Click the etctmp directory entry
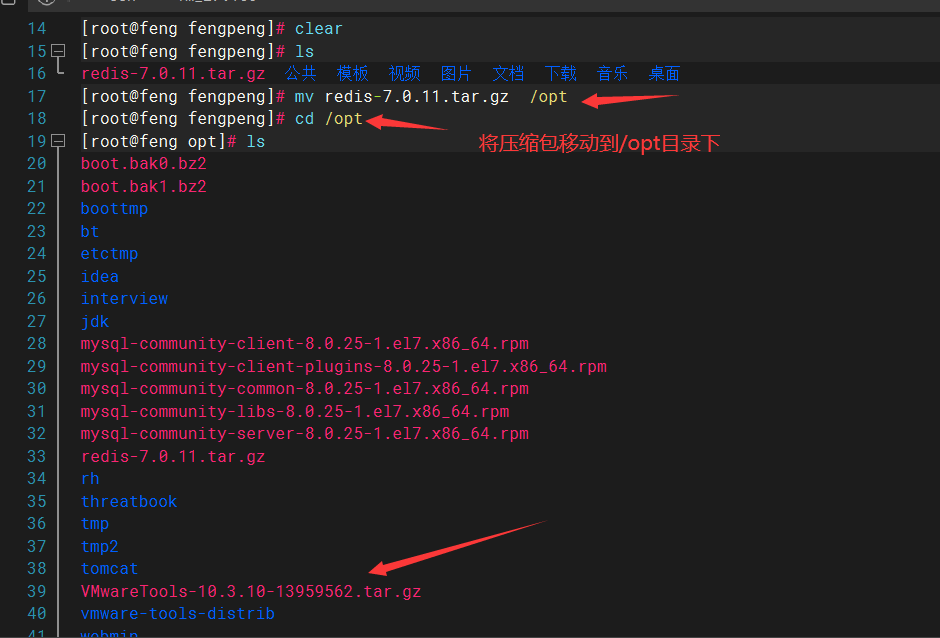 pyautogui.click(x=110, y=254)
